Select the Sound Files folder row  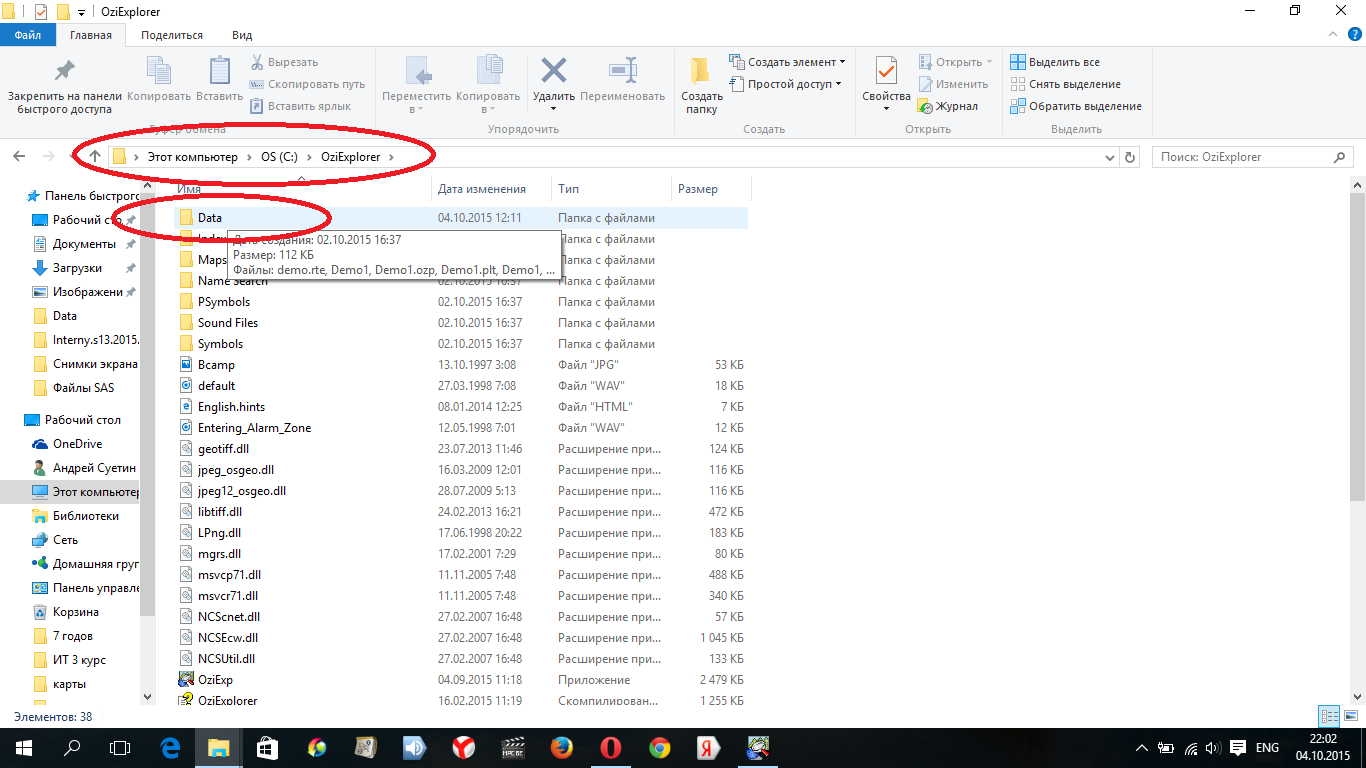point(460,323)
